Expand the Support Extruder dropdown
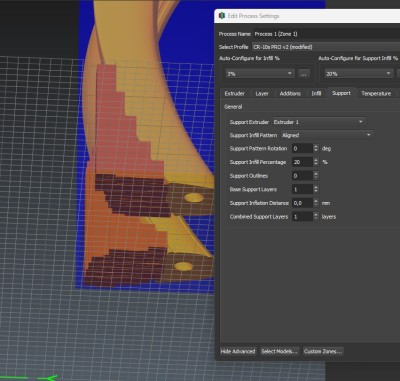Image resolution: width=400 pixels, height=381 pixels. coord(319,122)
